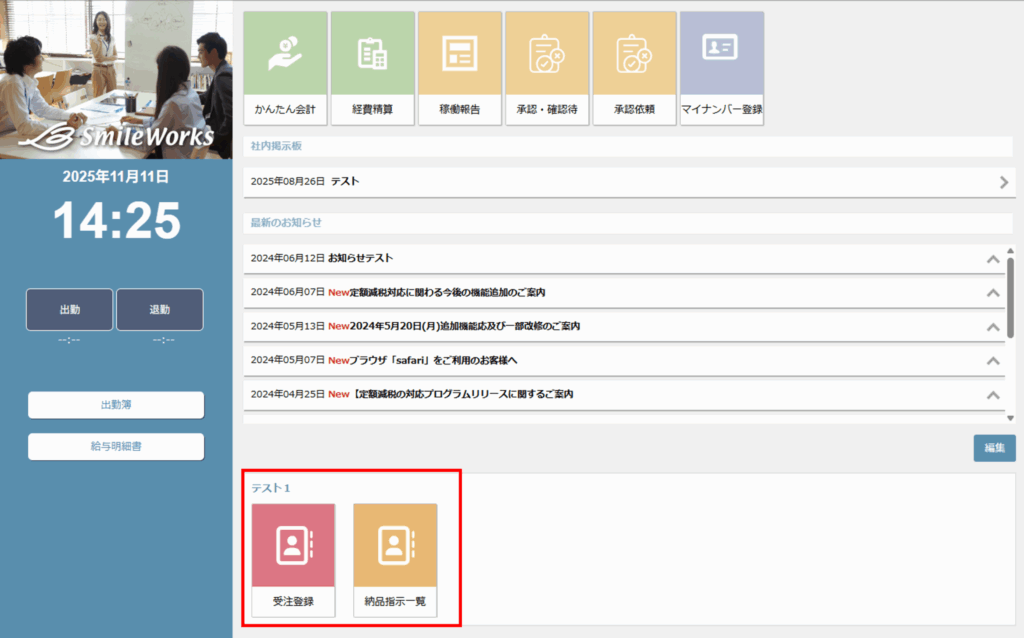
Task: Select the 承認依頼 icon tile
Action: click(634, 68)
